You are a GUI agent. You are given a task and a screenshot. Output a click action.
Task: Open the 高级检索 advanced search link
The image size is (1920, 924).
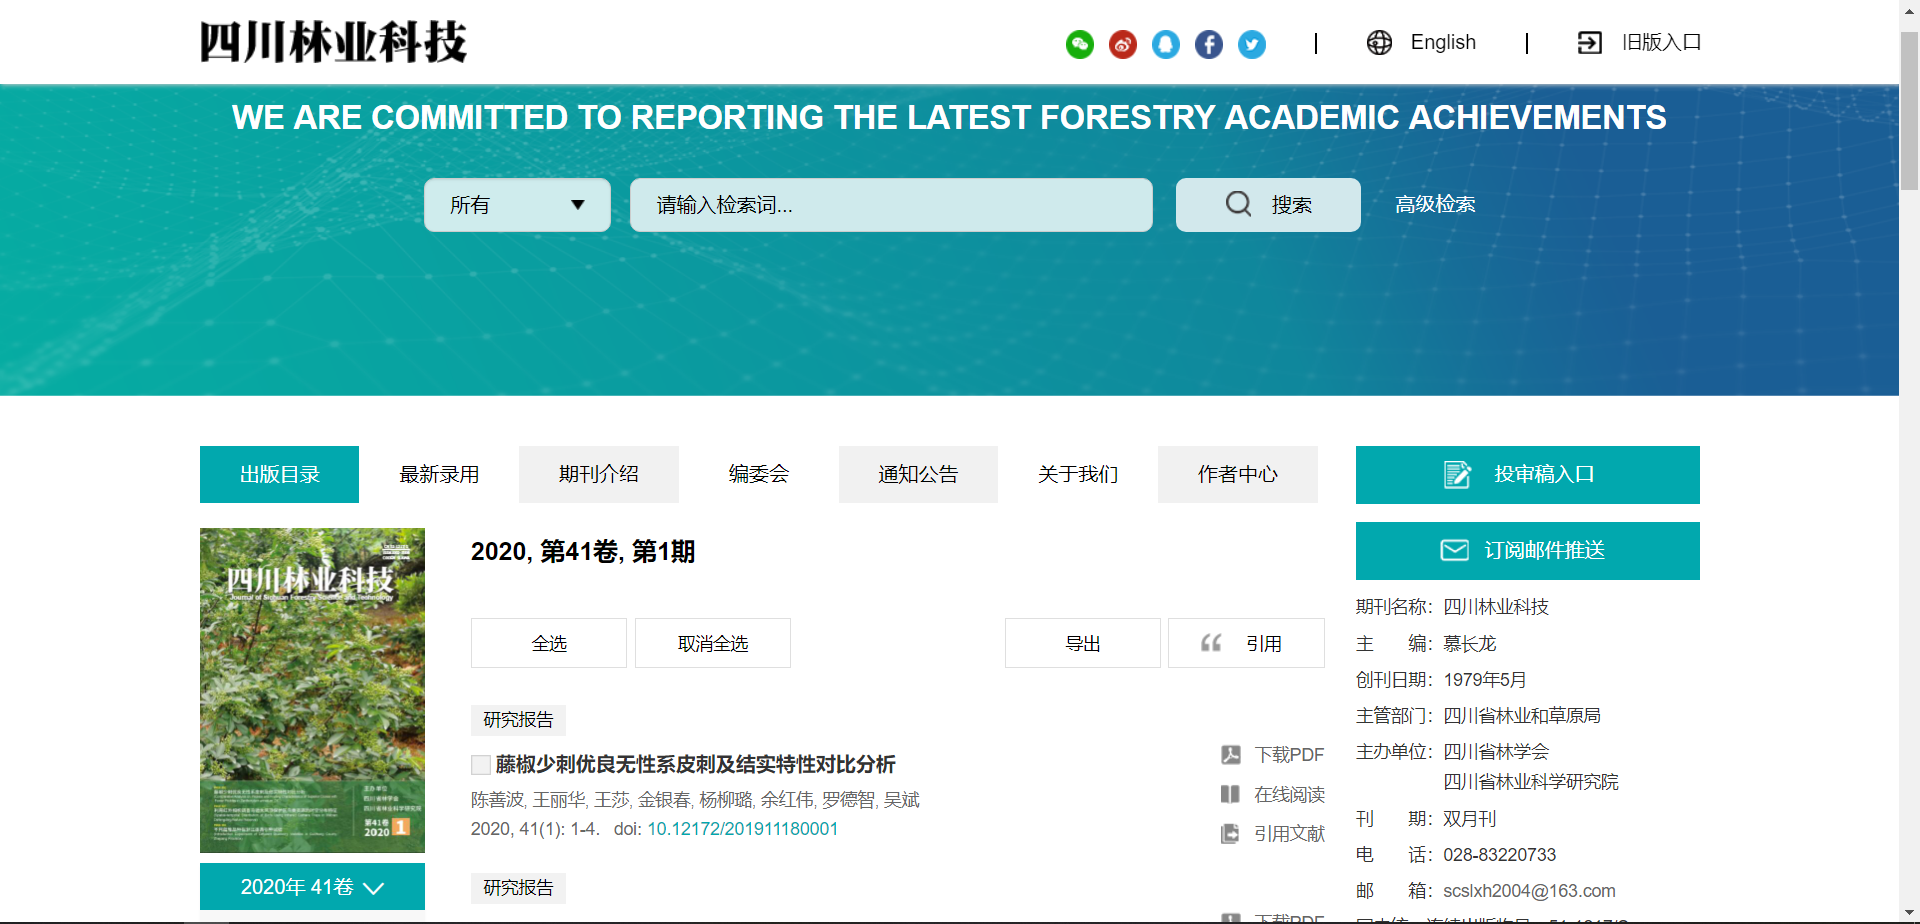pos(1435,205)
